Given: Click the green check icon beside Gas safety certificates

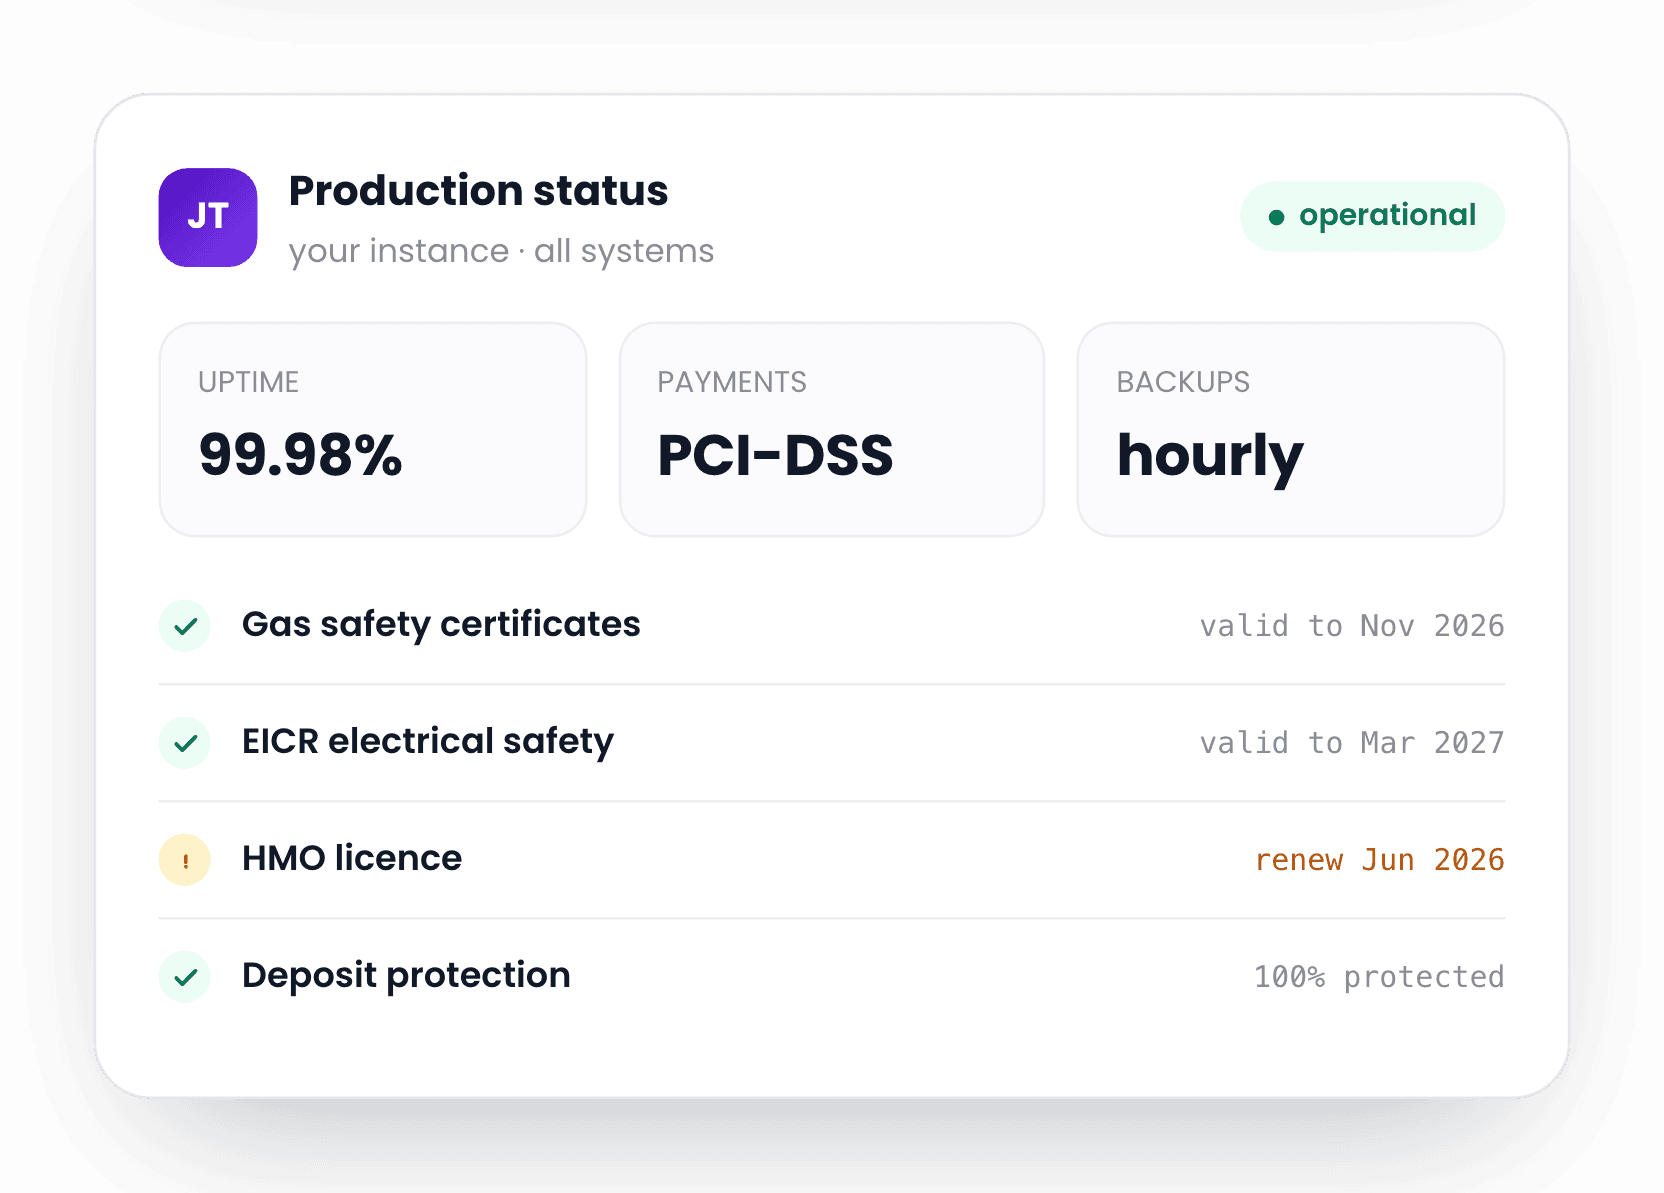Looking at the screenshot, I should tap(185, 626).
